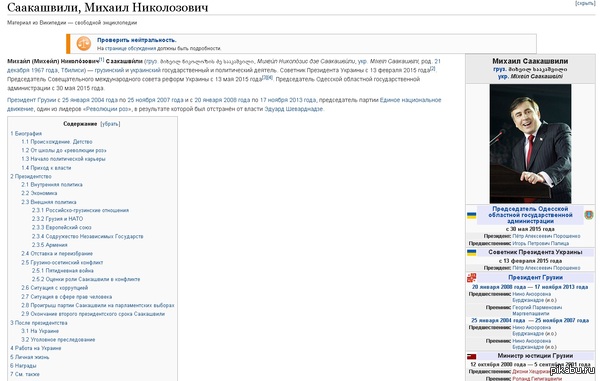Open section 3.1 На Украине
This screenshot has height=381, width=600.
point(40,331)
